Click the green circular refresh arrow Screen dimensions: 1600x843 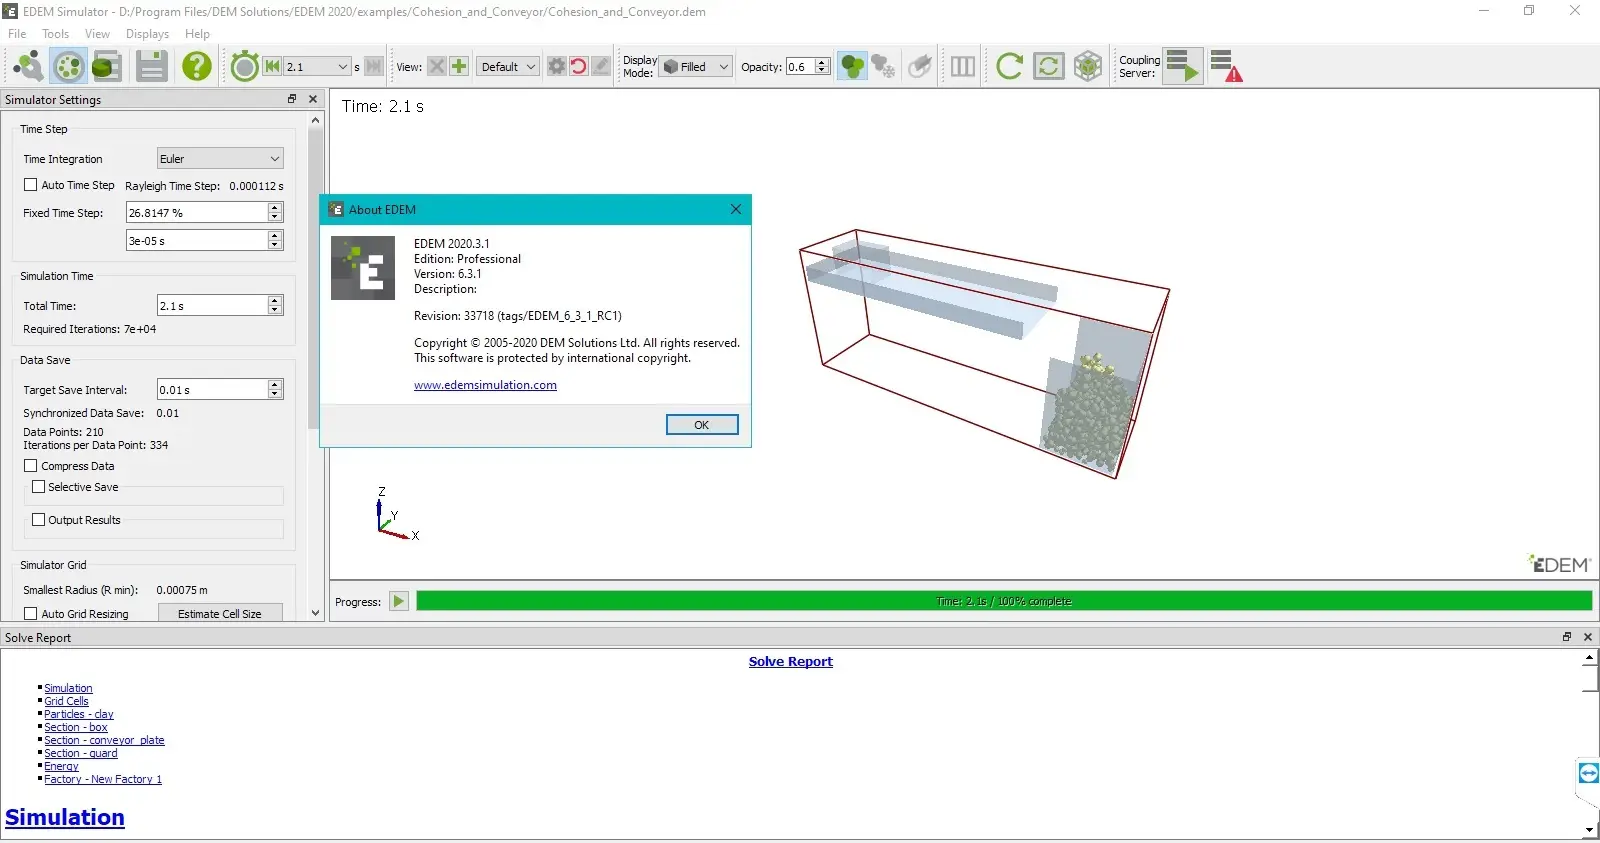pos(1009,67)
